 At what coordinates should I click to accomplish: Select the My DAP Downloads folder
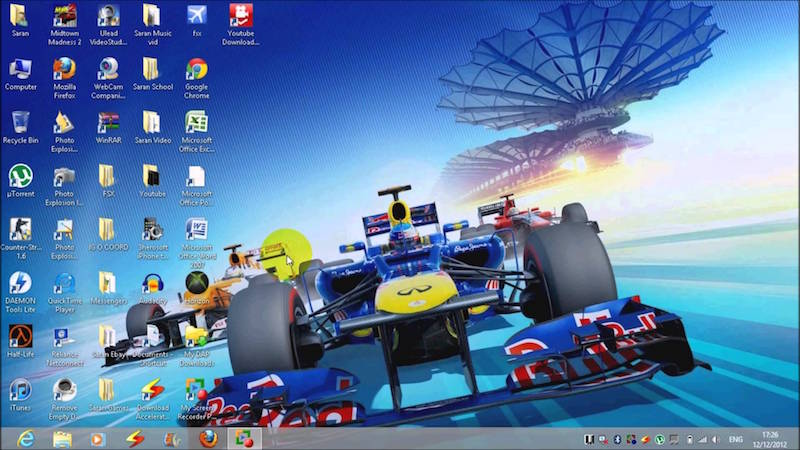[197, 346]
